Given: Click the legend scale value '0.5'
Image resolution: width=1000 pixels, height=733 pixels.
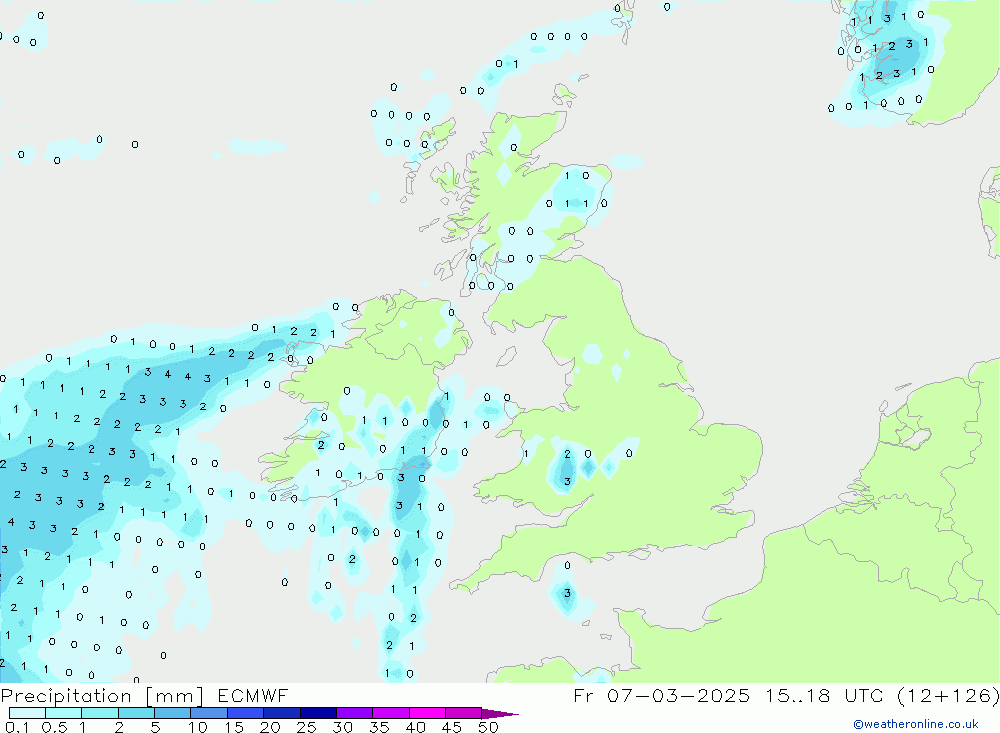Looking at the screenshot, I should pyautogui.click(x=54, y=727).
